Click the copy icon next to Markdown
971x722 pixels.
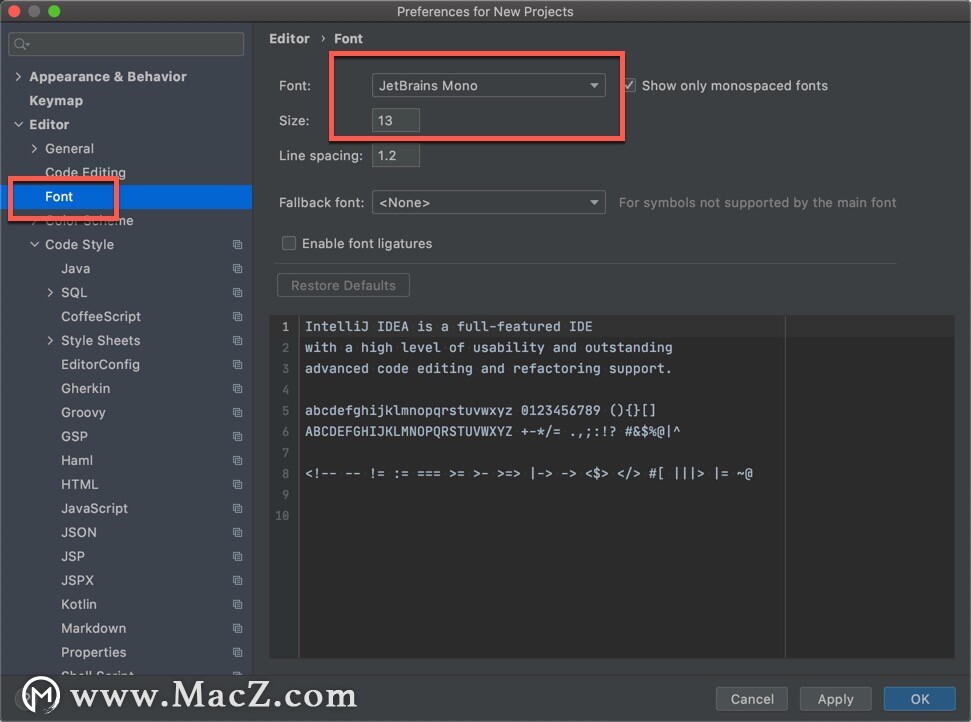click(x=237, y=628)
